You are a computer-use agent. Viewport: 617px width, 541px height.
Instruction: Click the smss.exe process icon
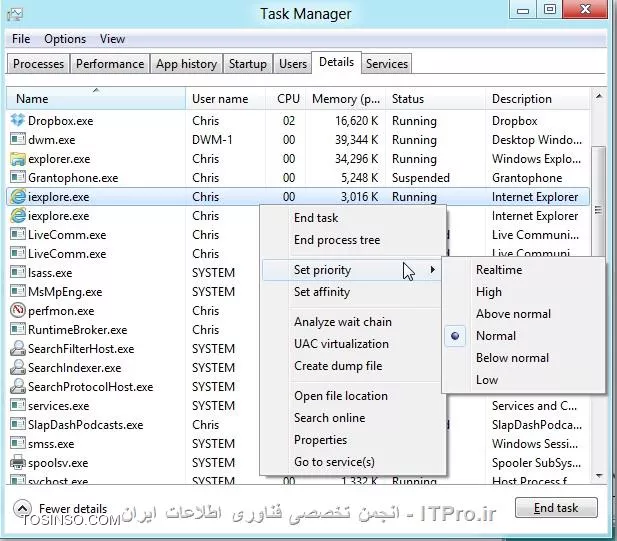tap(18, 443)
